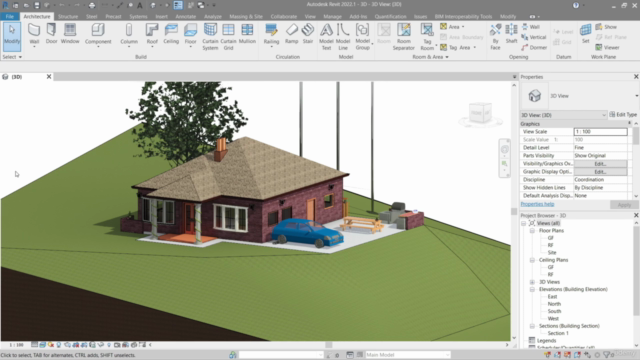Select the Model Line tool

click(x=343, y=37)
